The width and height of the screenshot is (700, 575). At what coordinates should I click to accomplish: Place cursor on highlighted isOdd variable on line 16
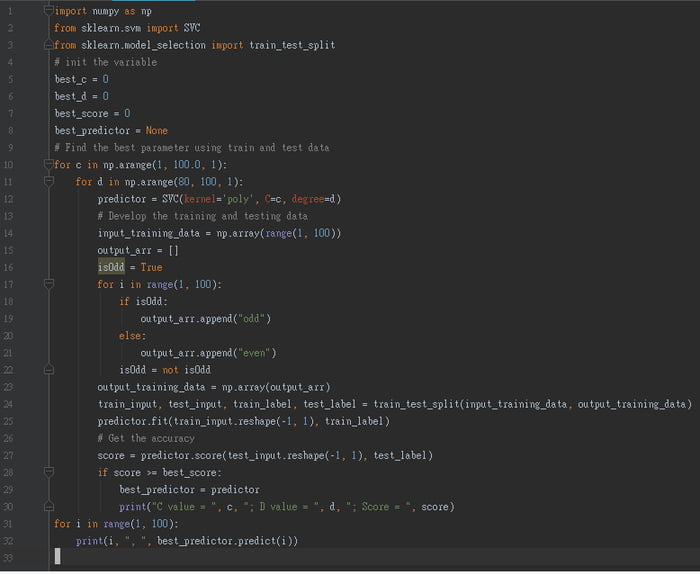pos(110,267)
